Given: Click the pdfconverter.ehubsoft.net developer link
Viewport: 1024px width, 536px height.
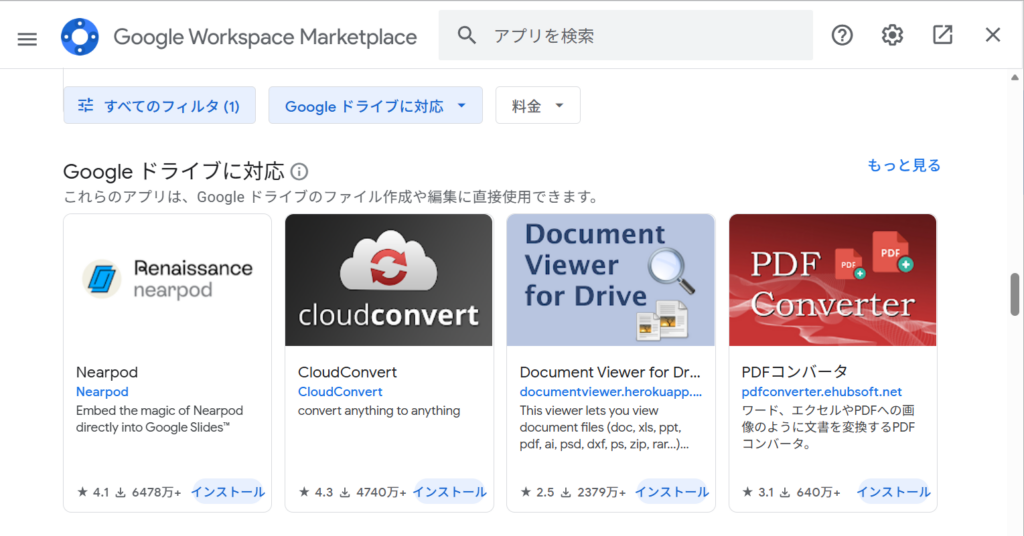Looking at the screenshot, I should (x=821, y=392).
